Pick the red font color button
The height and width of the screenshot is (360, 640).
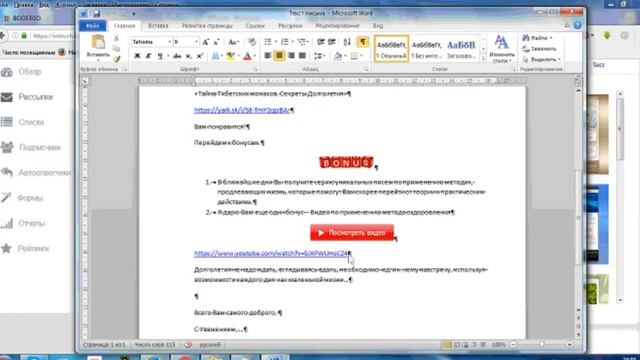(x=247, y=56)
